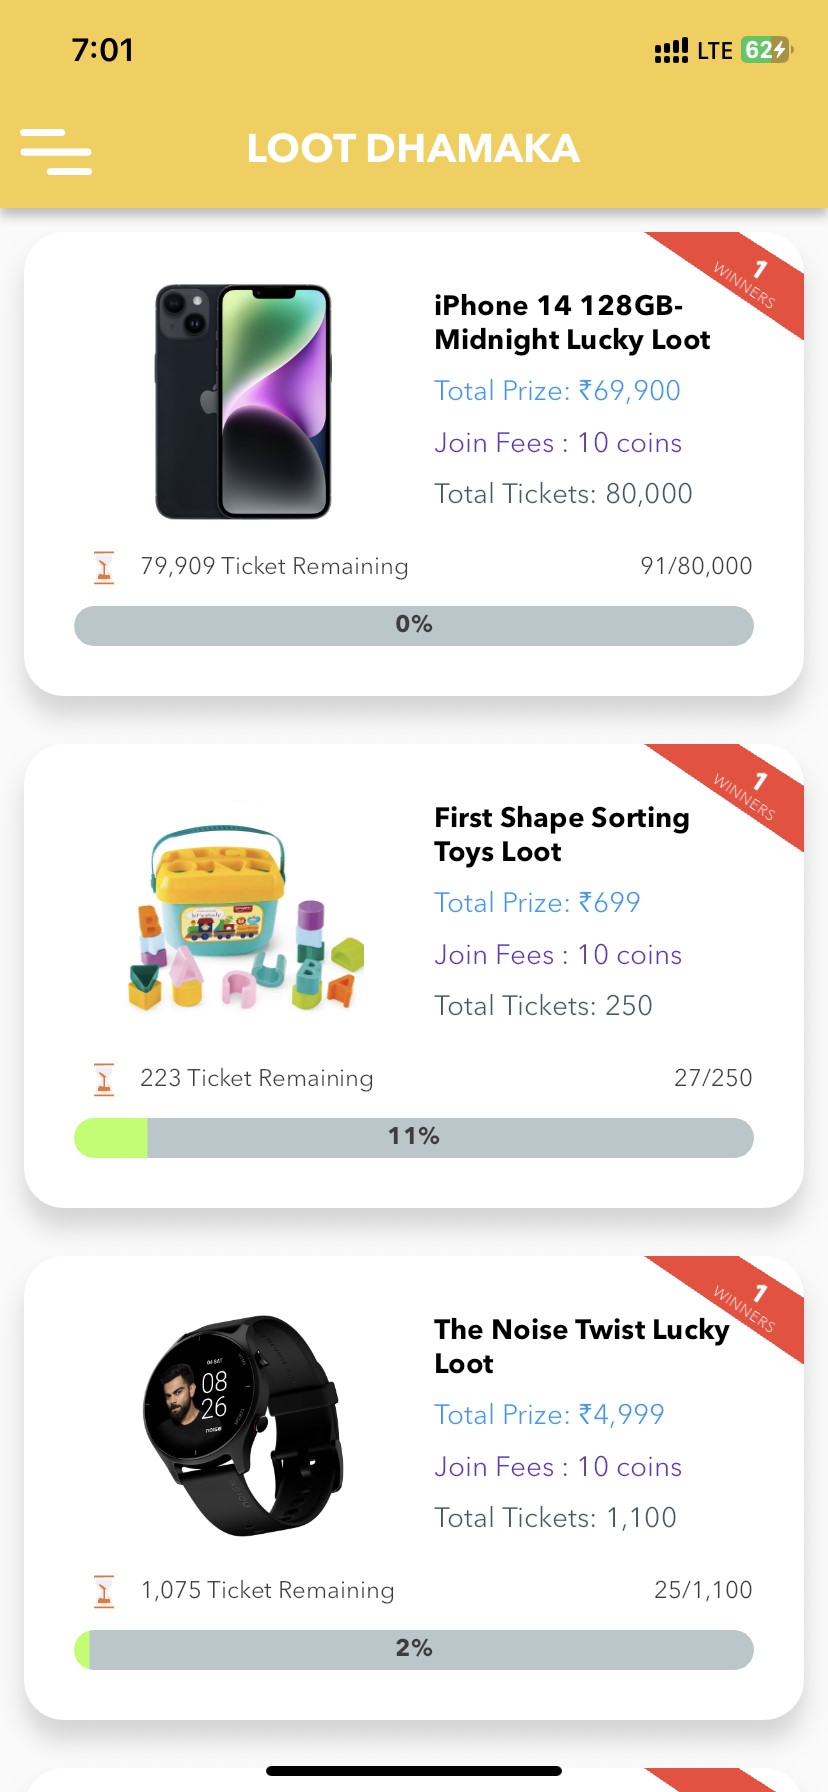Open the iPhone 14 product image
This screenshot has width=828, height=1792.
(243, 402)
